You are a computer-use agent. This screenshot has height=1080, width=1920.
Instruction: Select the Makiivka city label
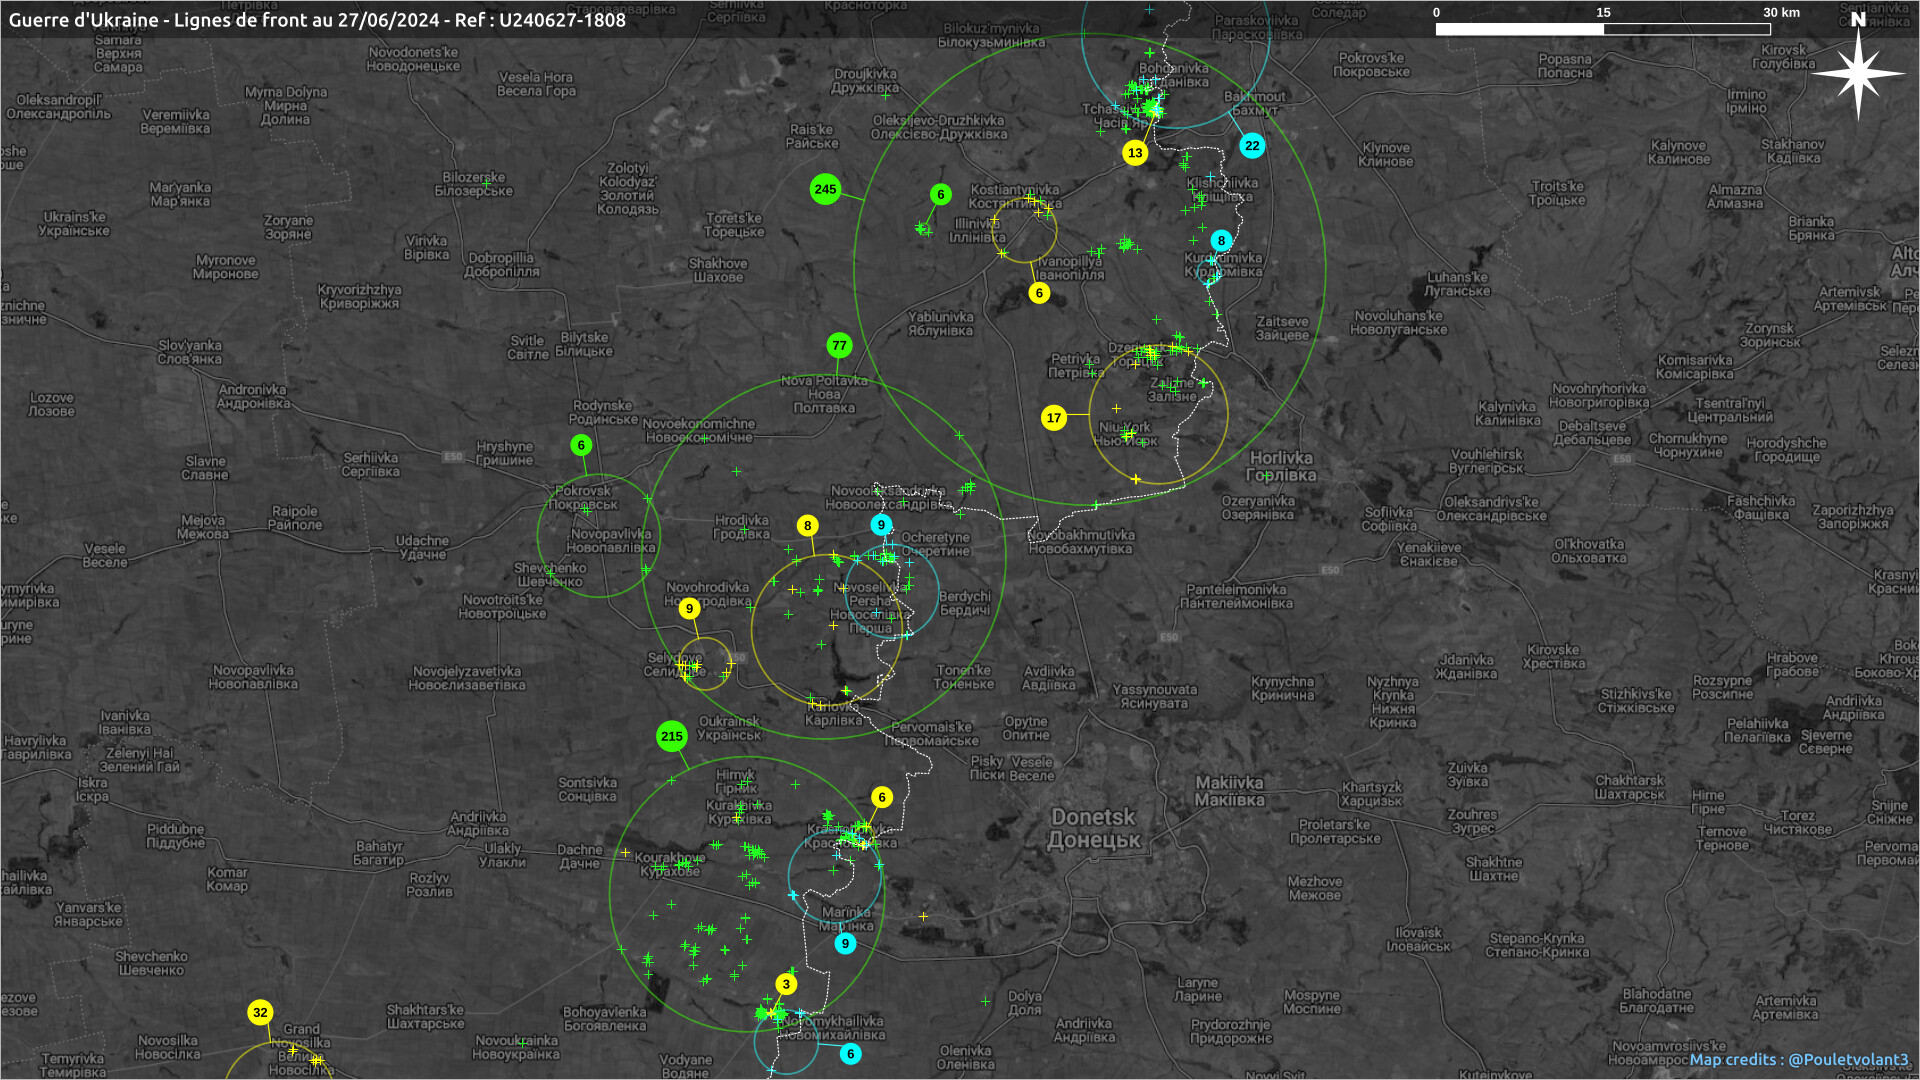(x=1229, y=791)
